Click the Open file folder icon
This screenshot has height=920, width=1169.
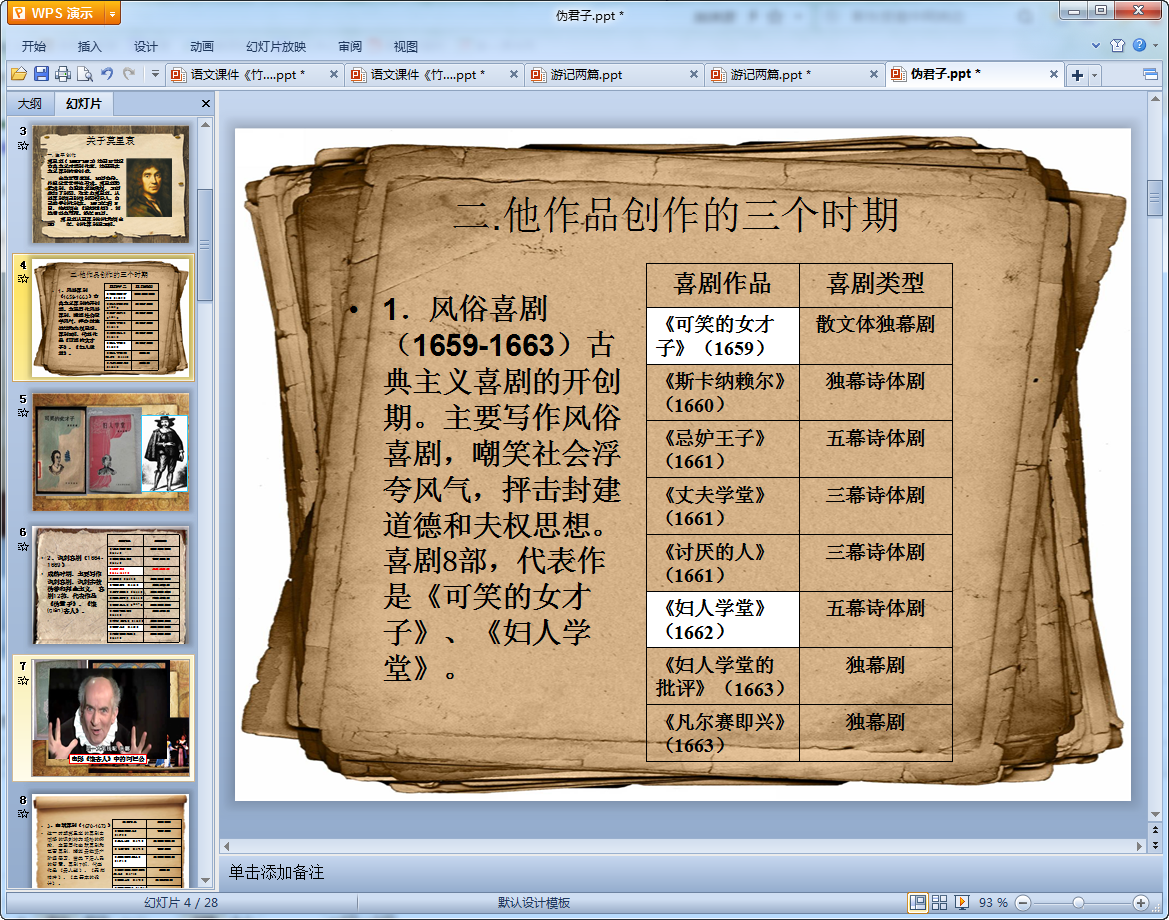click(x=19, y=74)
